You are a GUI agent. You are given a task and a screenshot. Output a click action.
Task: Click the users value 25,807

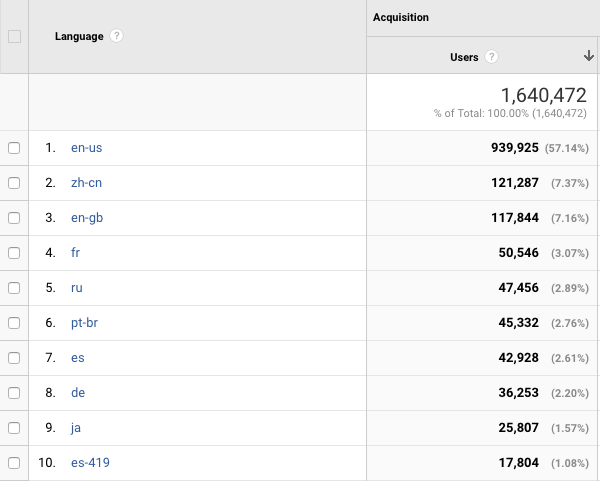pyautogui.click(x=518, y=428)
